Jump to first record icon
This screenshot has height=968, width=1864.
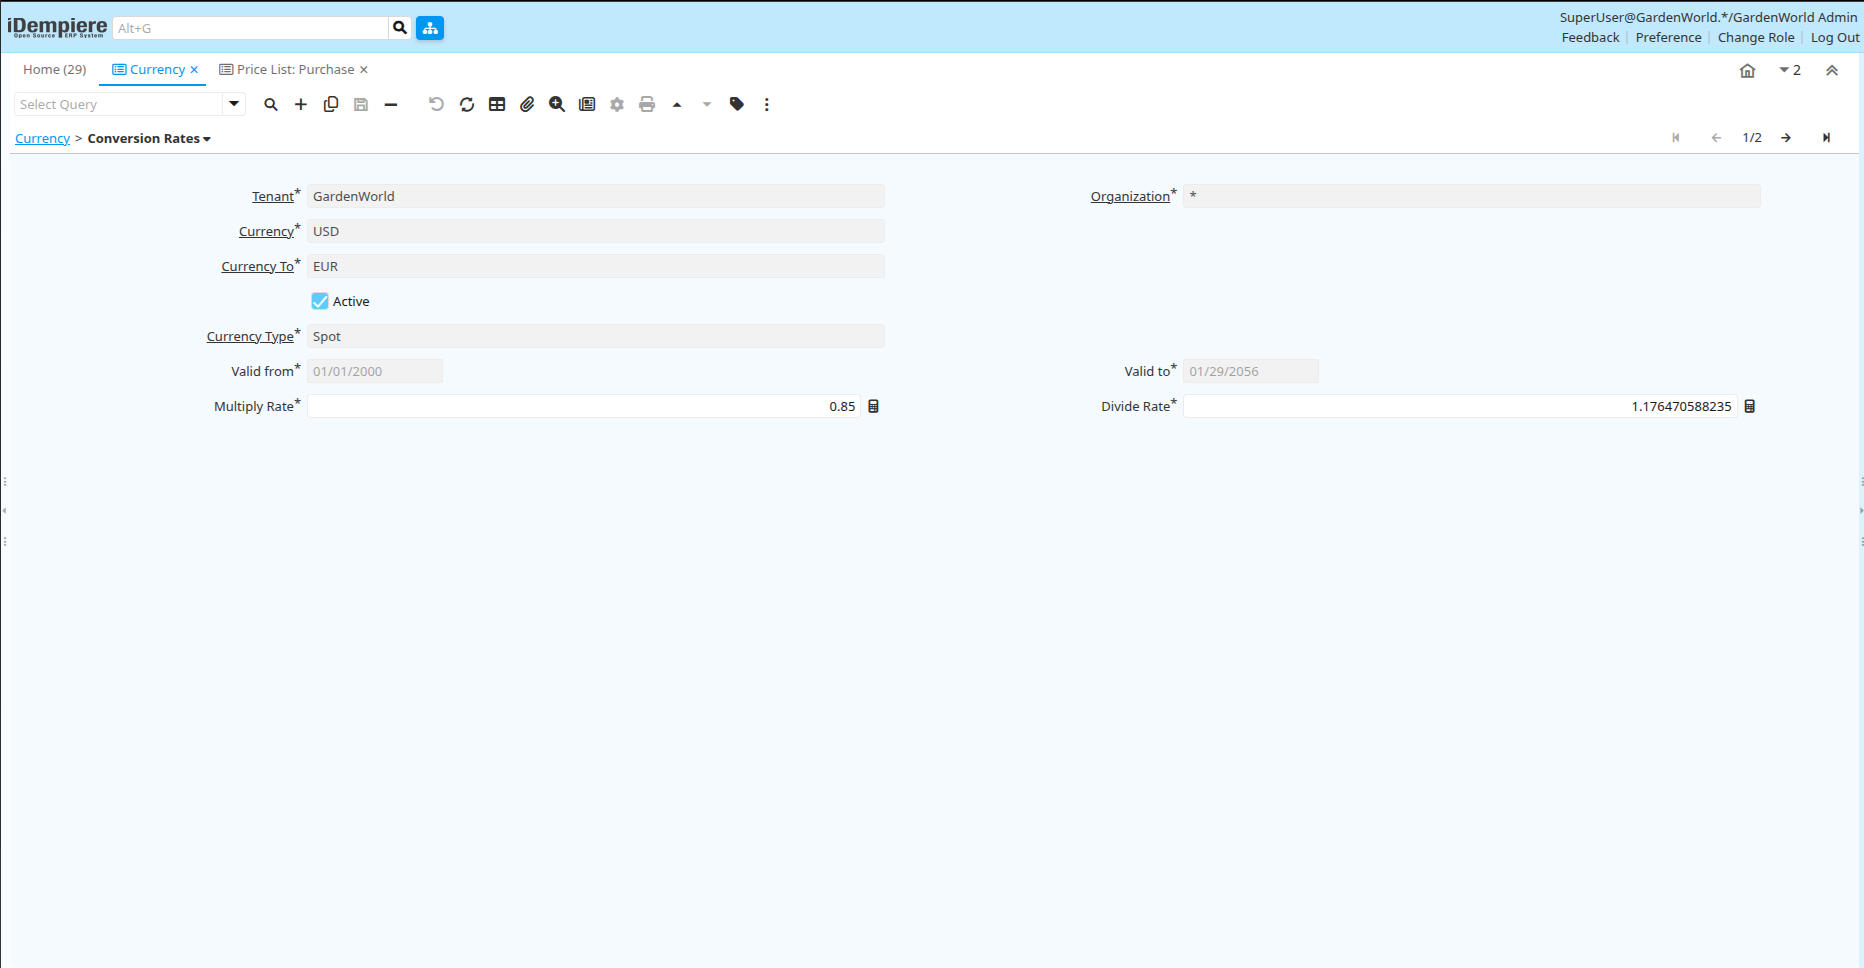pos(1676,138)
